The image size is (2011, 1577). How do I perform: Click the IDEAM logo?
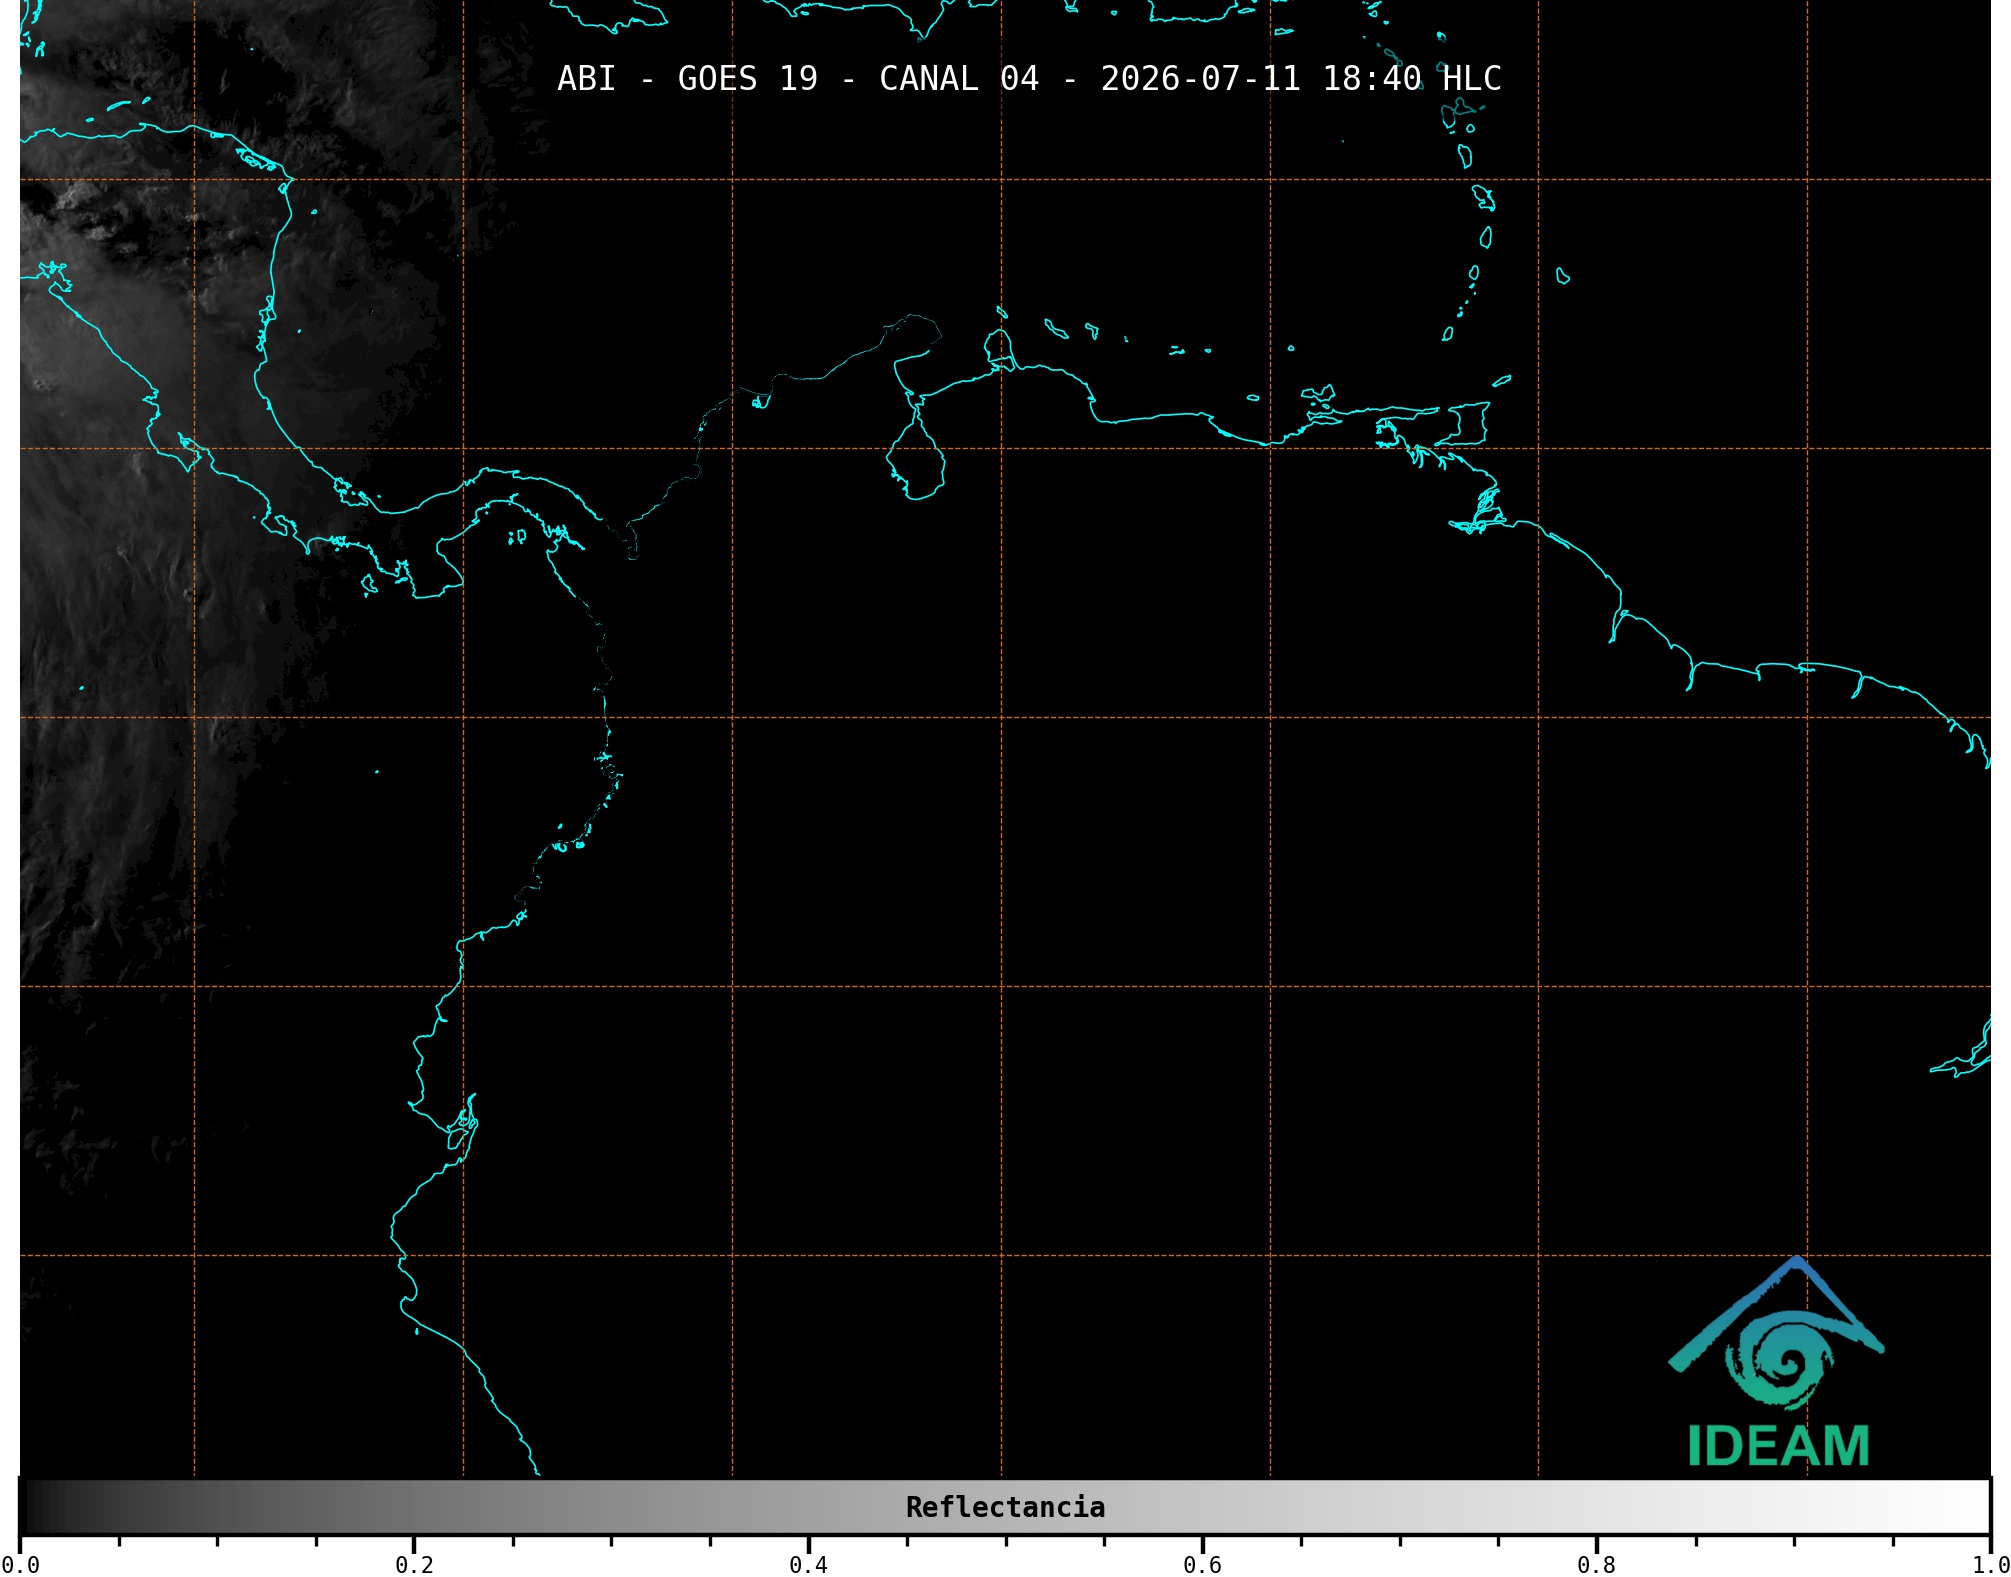pos(1777,1362)
